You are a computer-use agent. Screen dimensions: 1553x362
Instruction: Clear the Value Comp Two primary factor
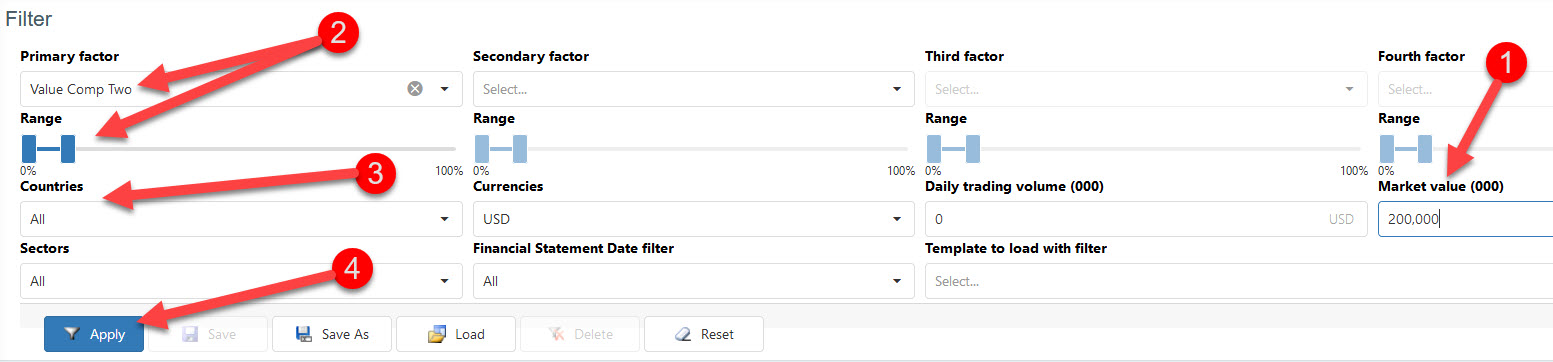coord(415,89)
